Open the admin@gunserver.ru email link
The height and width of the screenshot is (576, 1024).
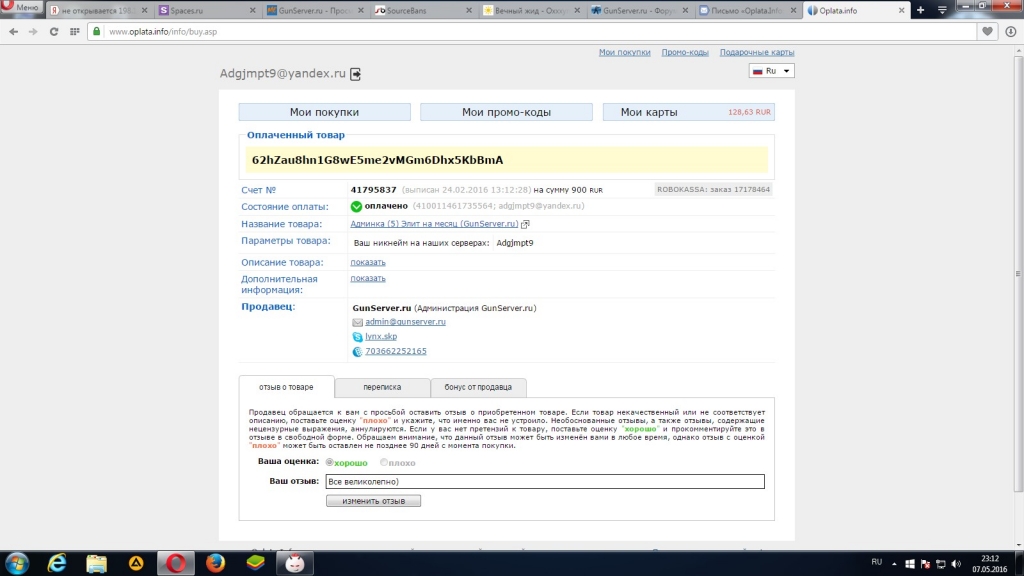coord(405,322)
